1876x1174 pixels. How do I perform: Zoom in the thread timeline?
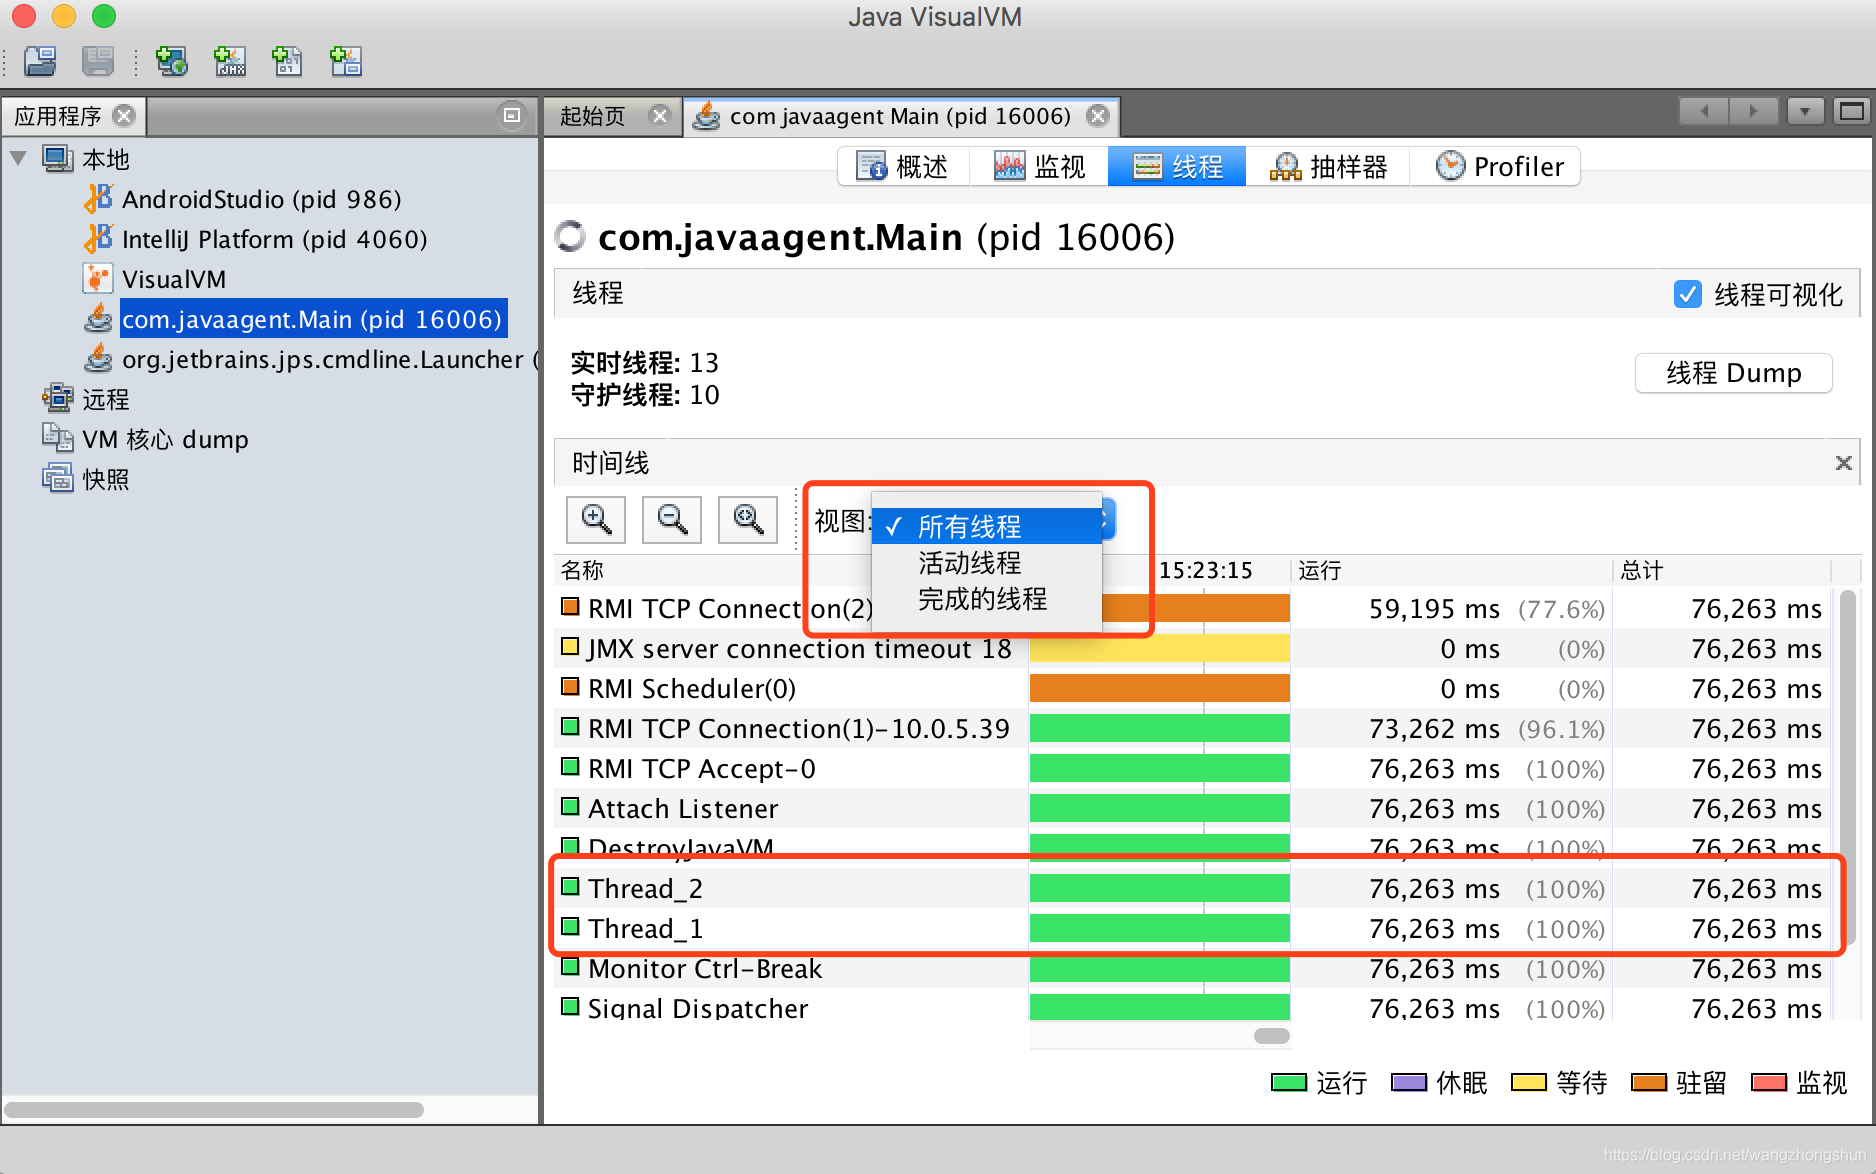point(596,520)
